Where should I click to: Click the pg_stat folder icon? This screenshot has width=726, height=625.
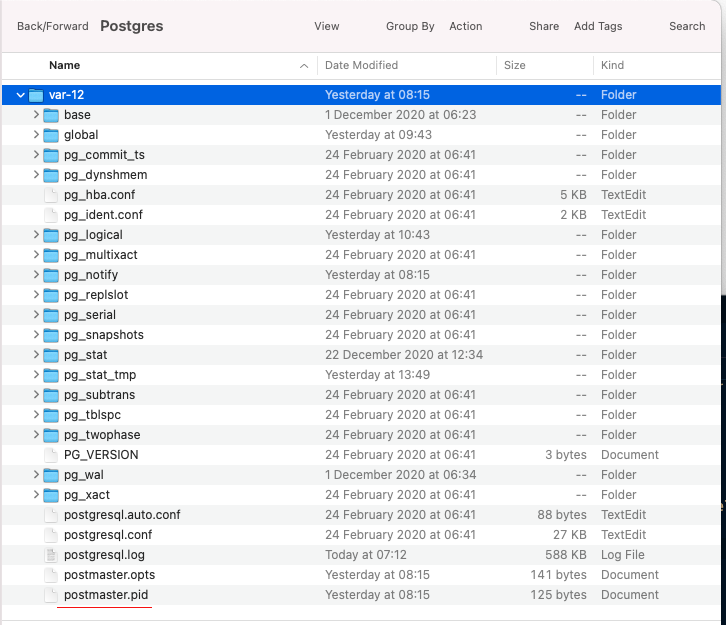[51, 355]
